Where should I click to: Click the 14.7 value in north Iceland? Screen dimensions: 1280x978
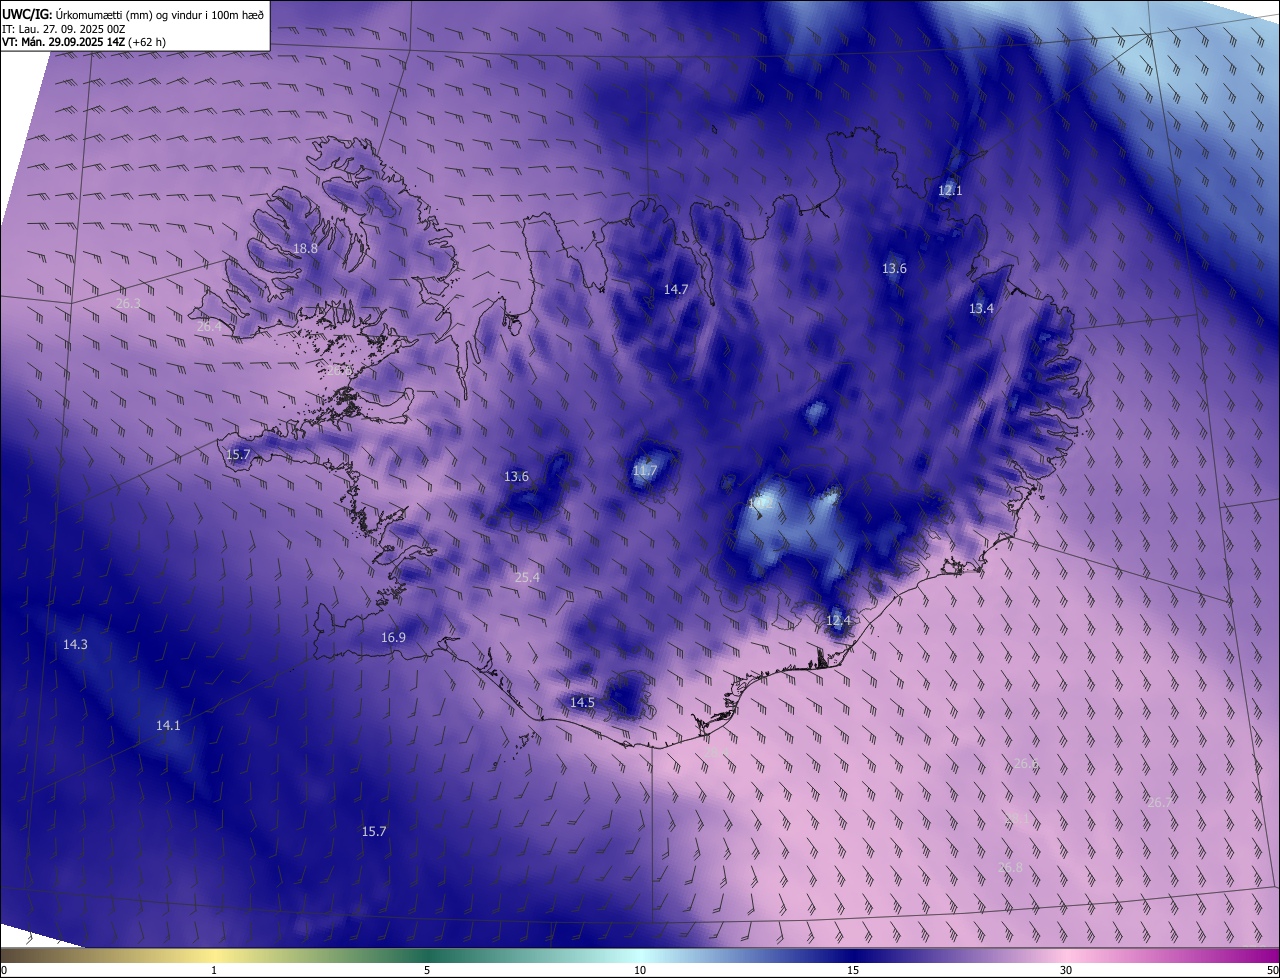coord(676,289)
